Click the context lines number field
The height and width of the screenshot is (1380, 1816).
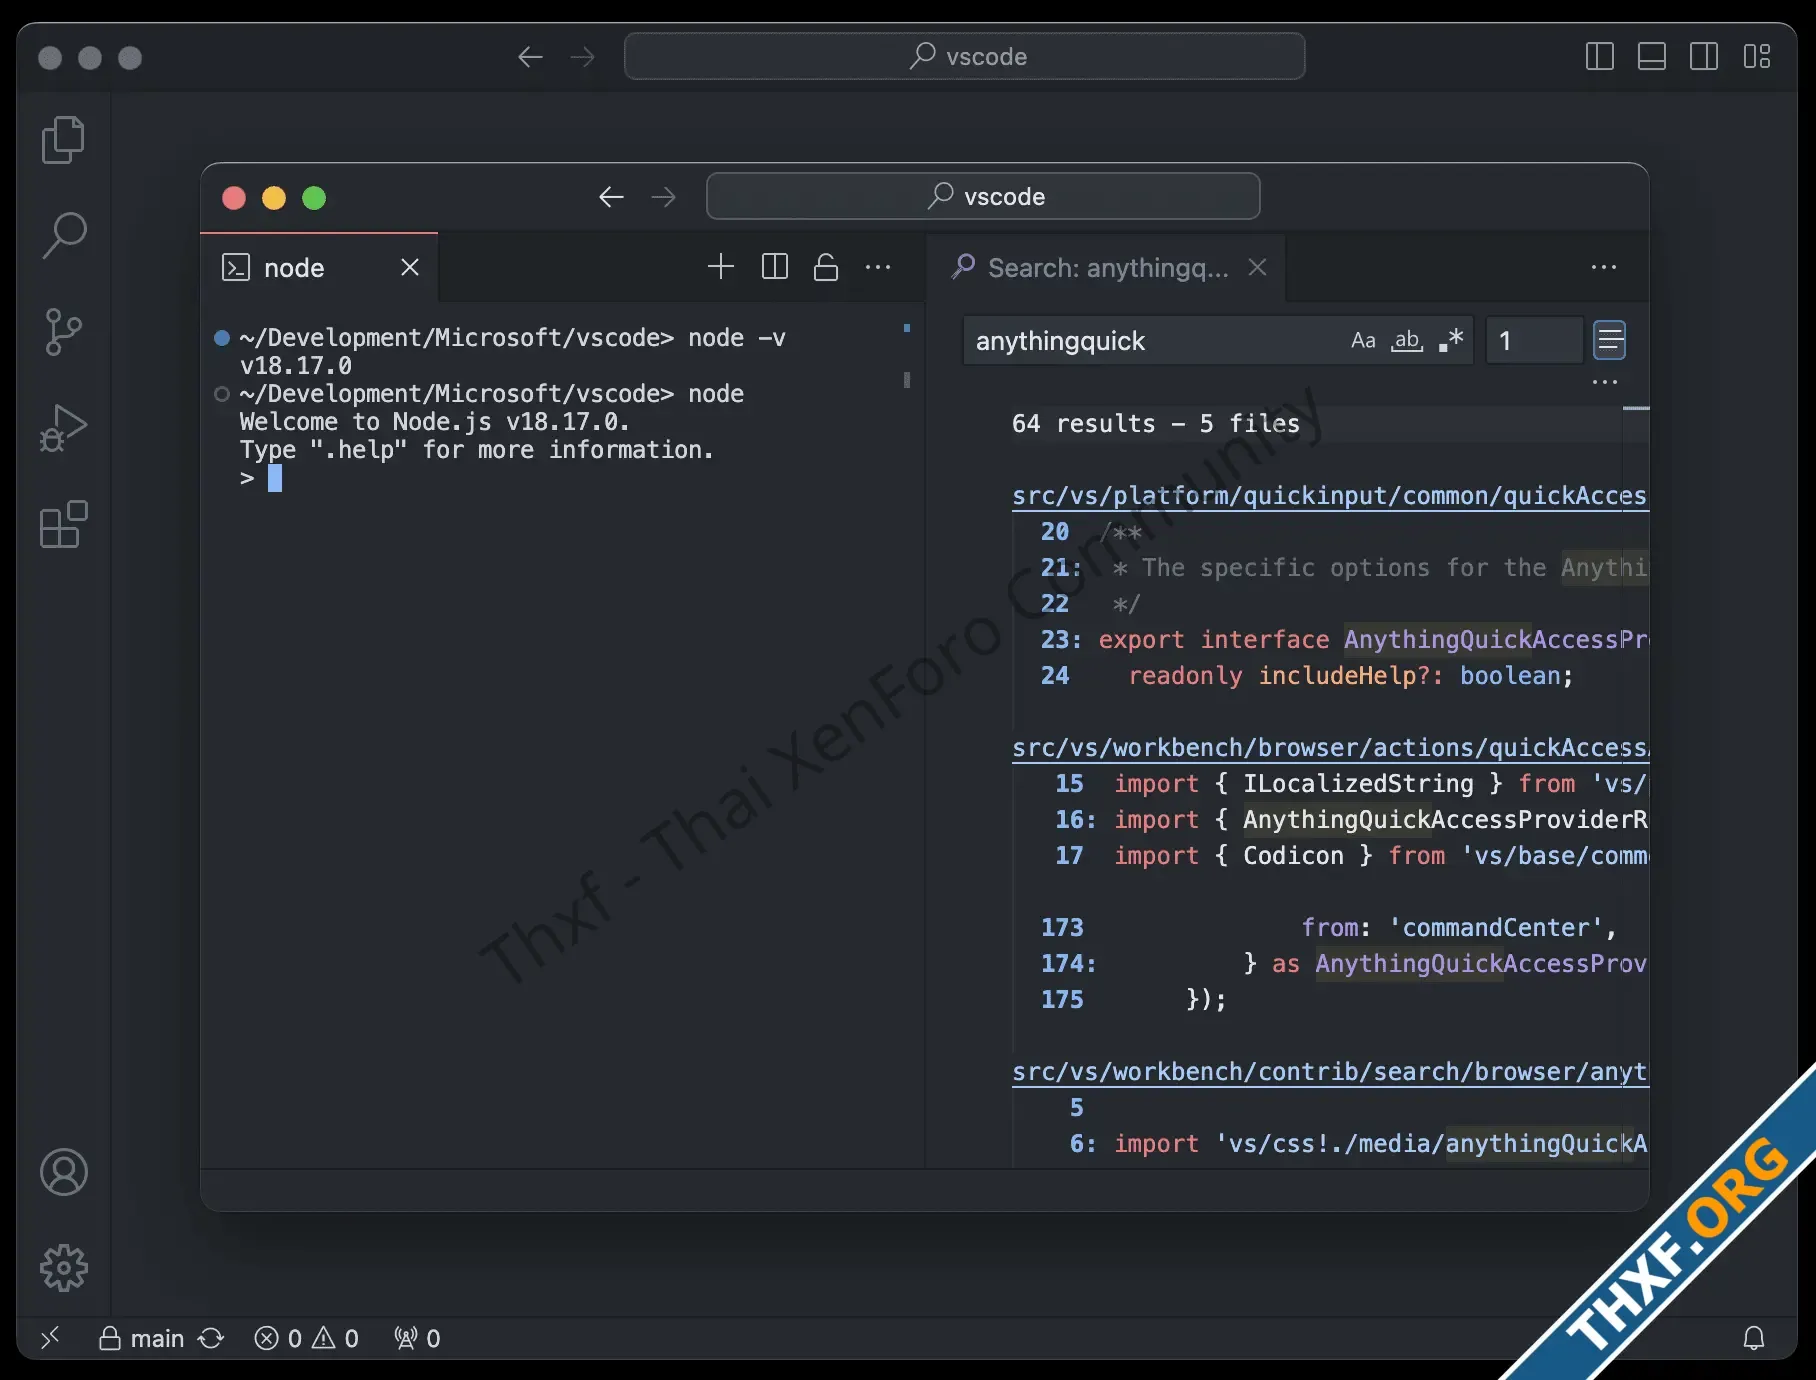tap(1534, 341)
